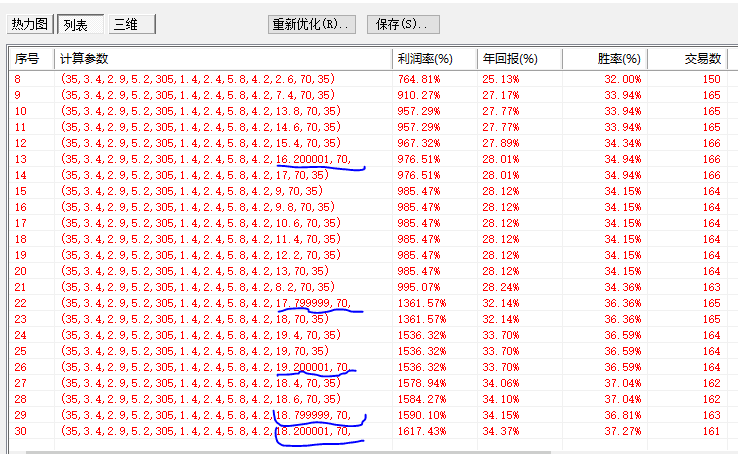Select the parameters cell ending 11.4, 70, 35)
Image resolution: width=738 pixels, height=454 pixels.
pos(201,239)
